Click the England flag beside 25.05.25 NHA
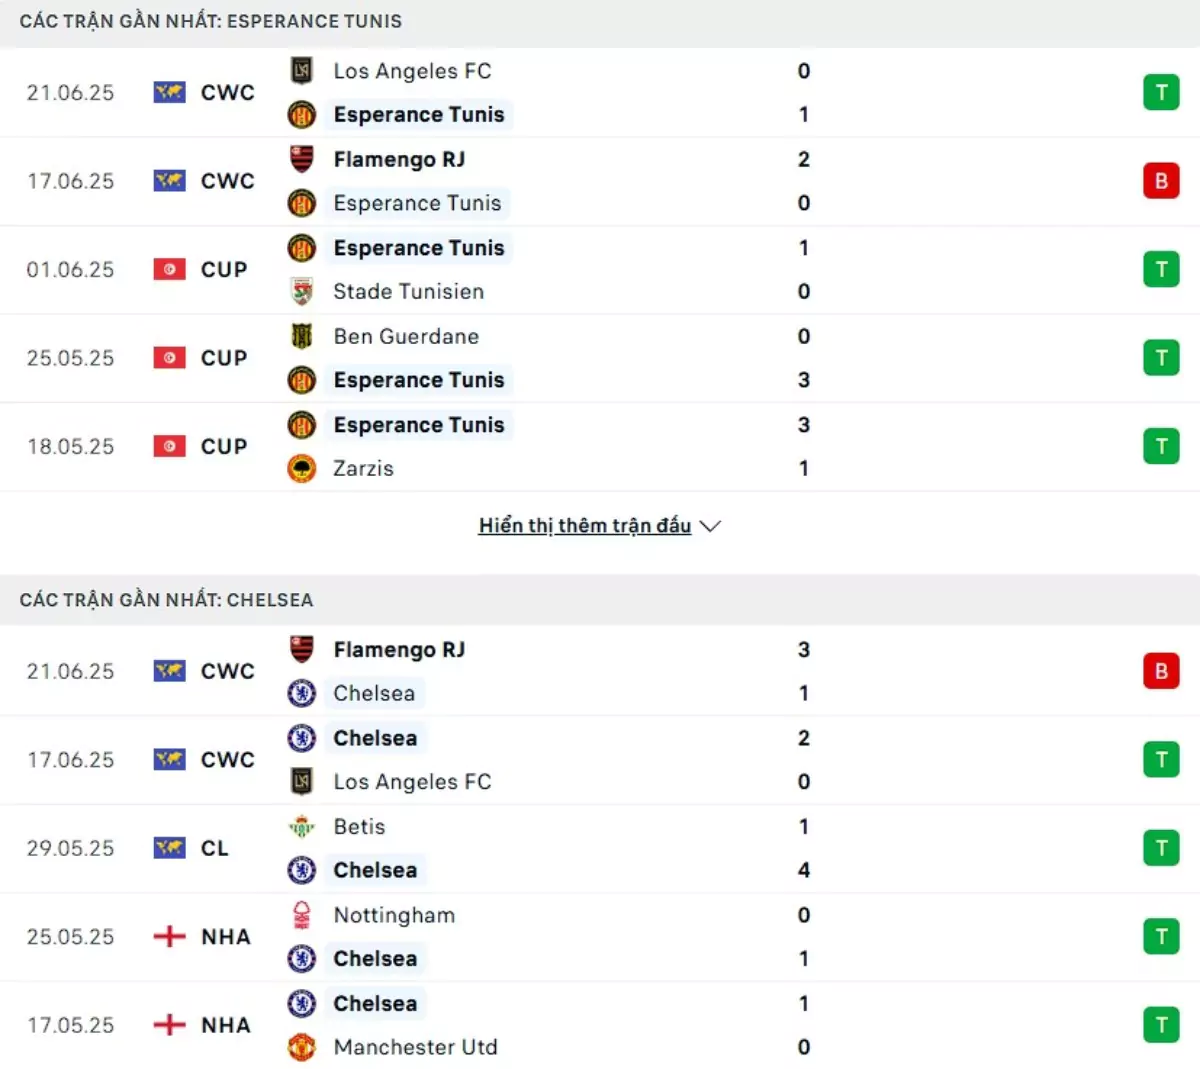The width and height of the screenshot is (1200, 1069). [169, 937]
